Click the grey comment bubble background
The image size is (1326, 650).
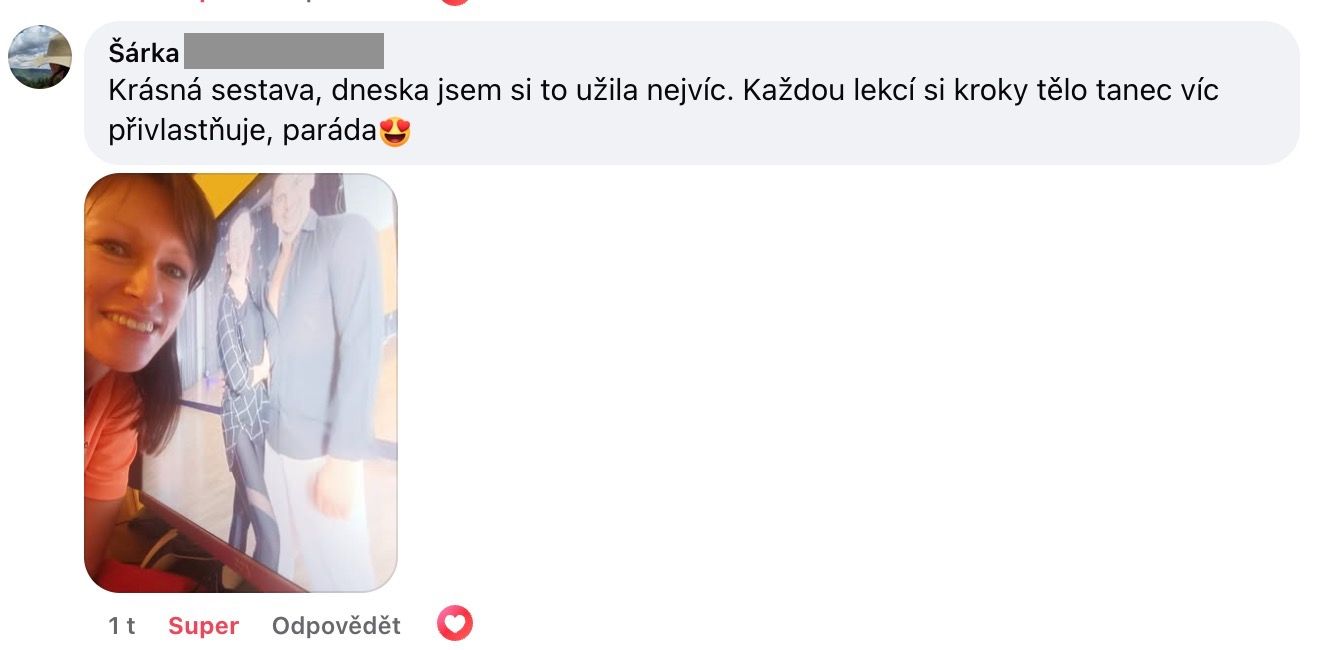pos(692,93)
